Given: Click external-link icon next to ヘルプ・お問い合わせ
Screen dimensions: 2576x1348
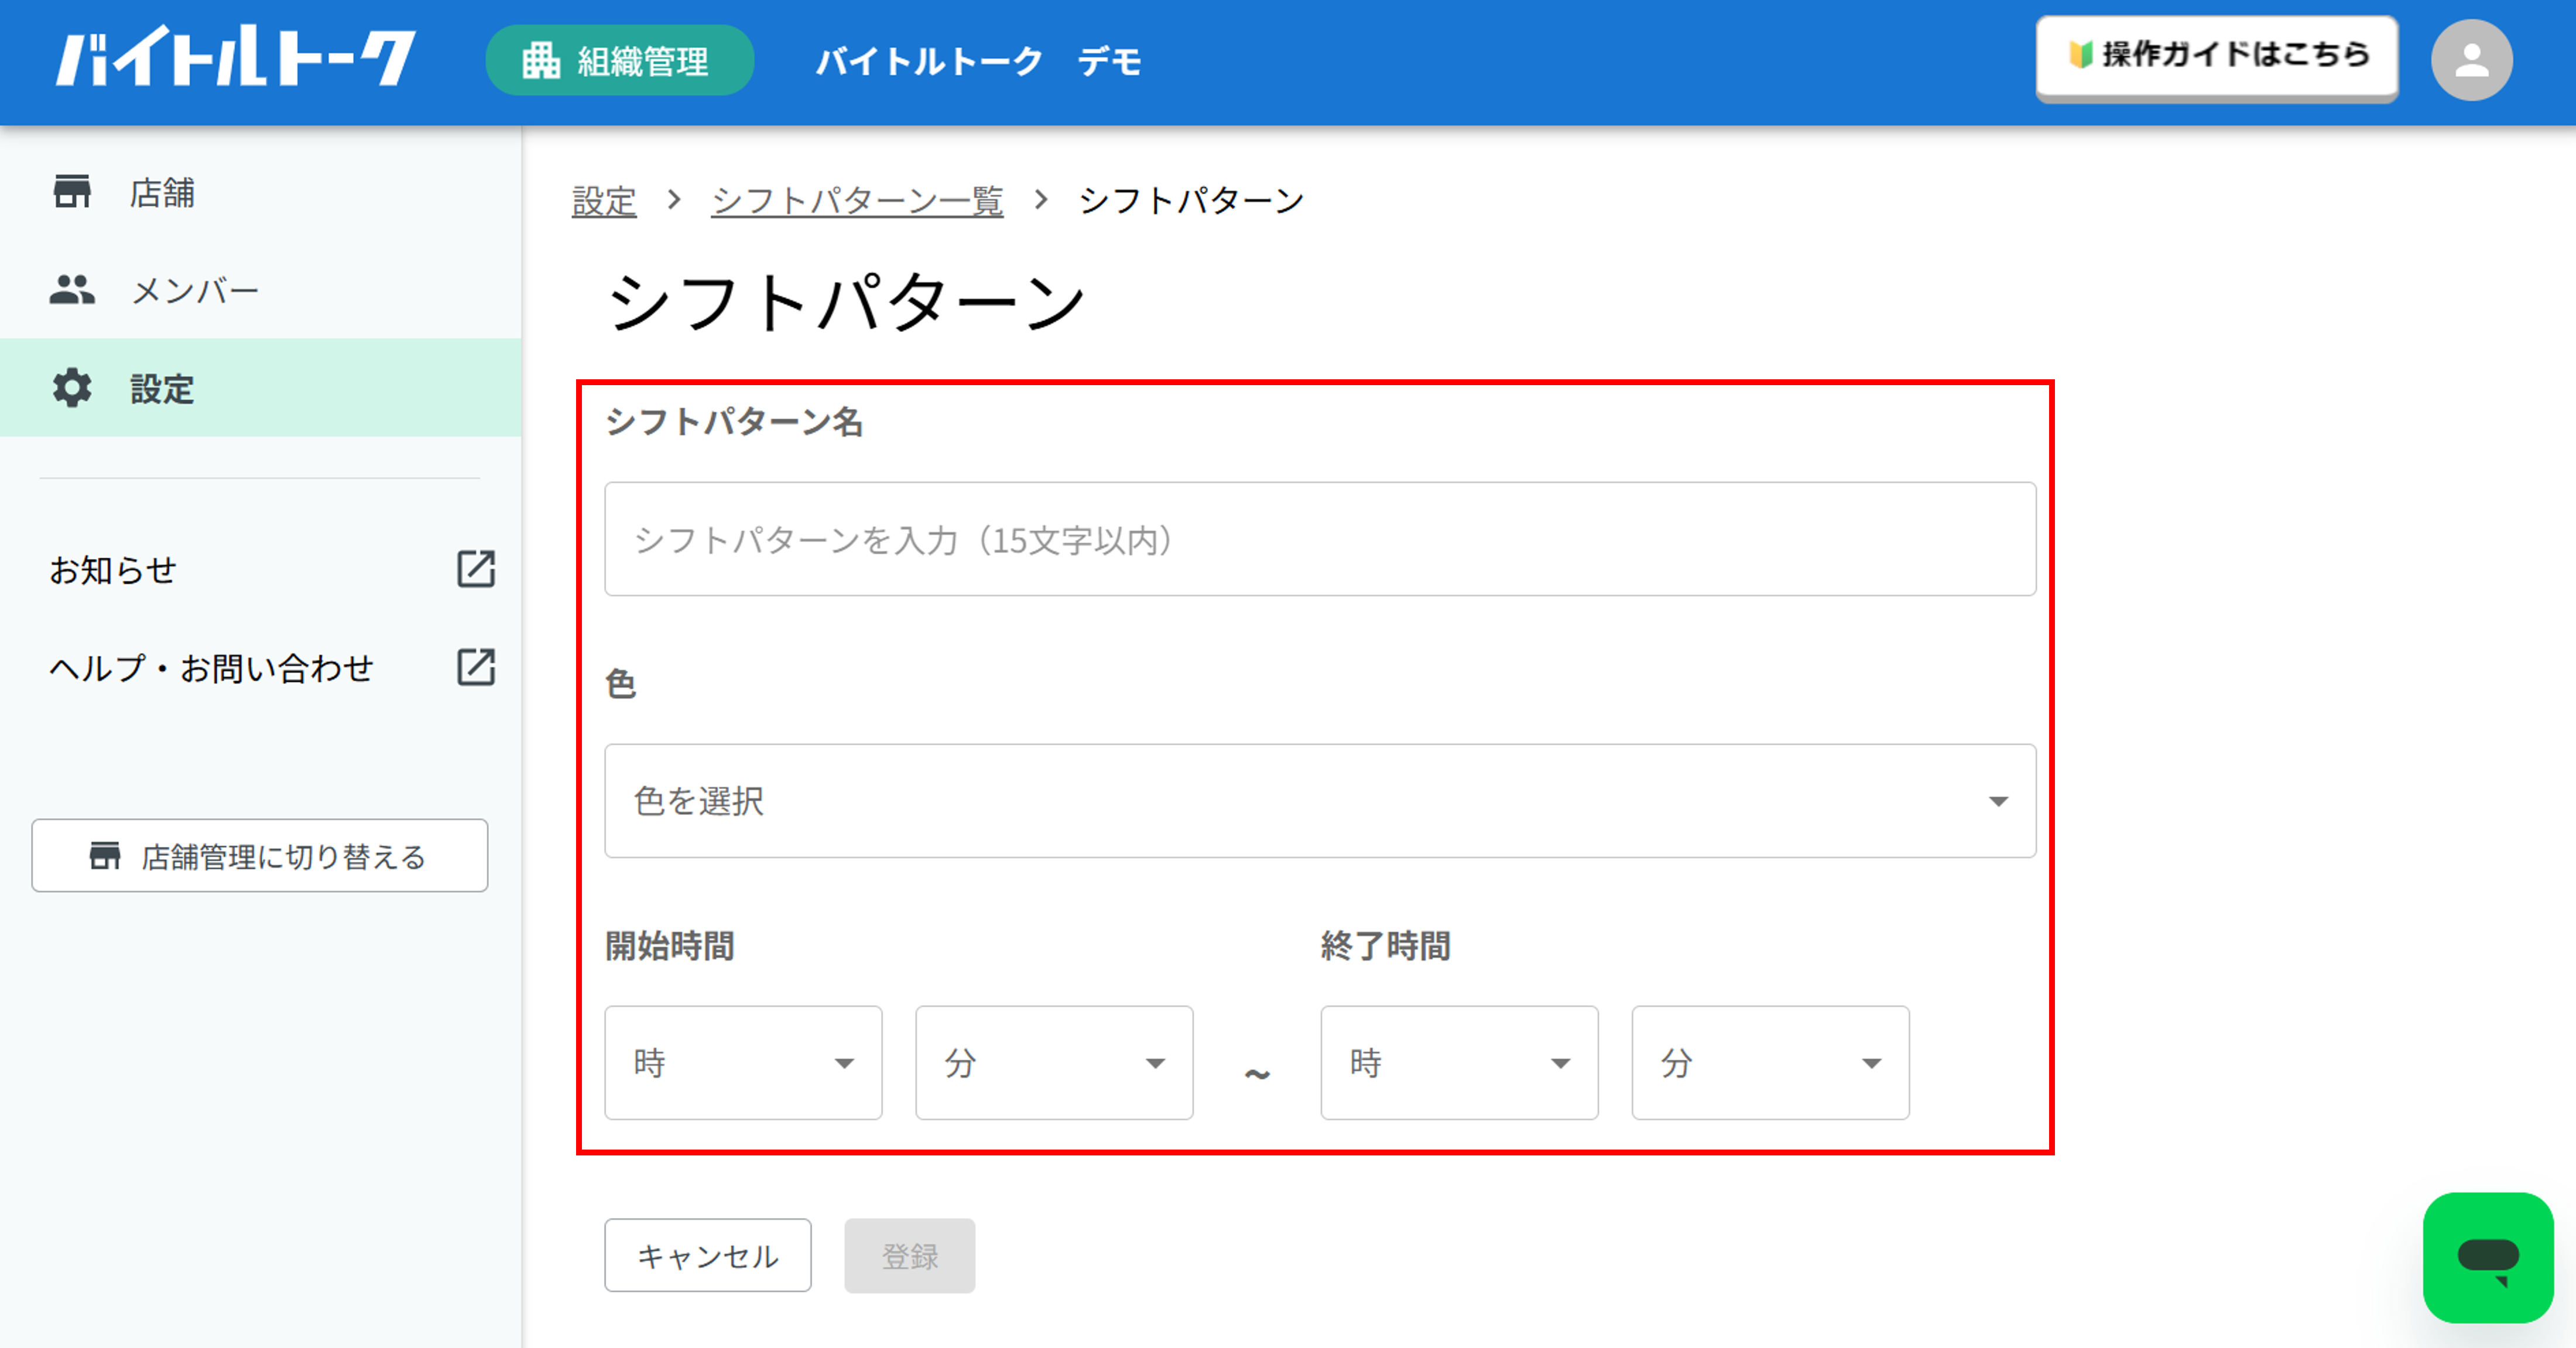Looking at the screenshot, I should (476, 667).
